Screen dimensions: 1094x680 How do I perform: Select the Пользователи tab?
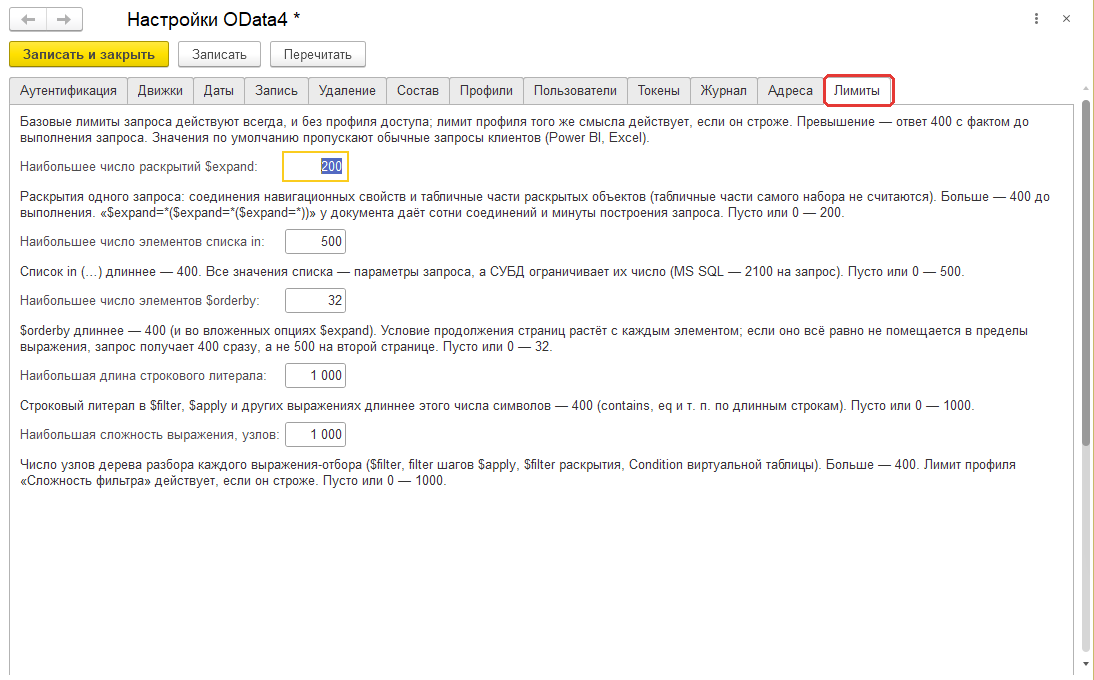575,91
